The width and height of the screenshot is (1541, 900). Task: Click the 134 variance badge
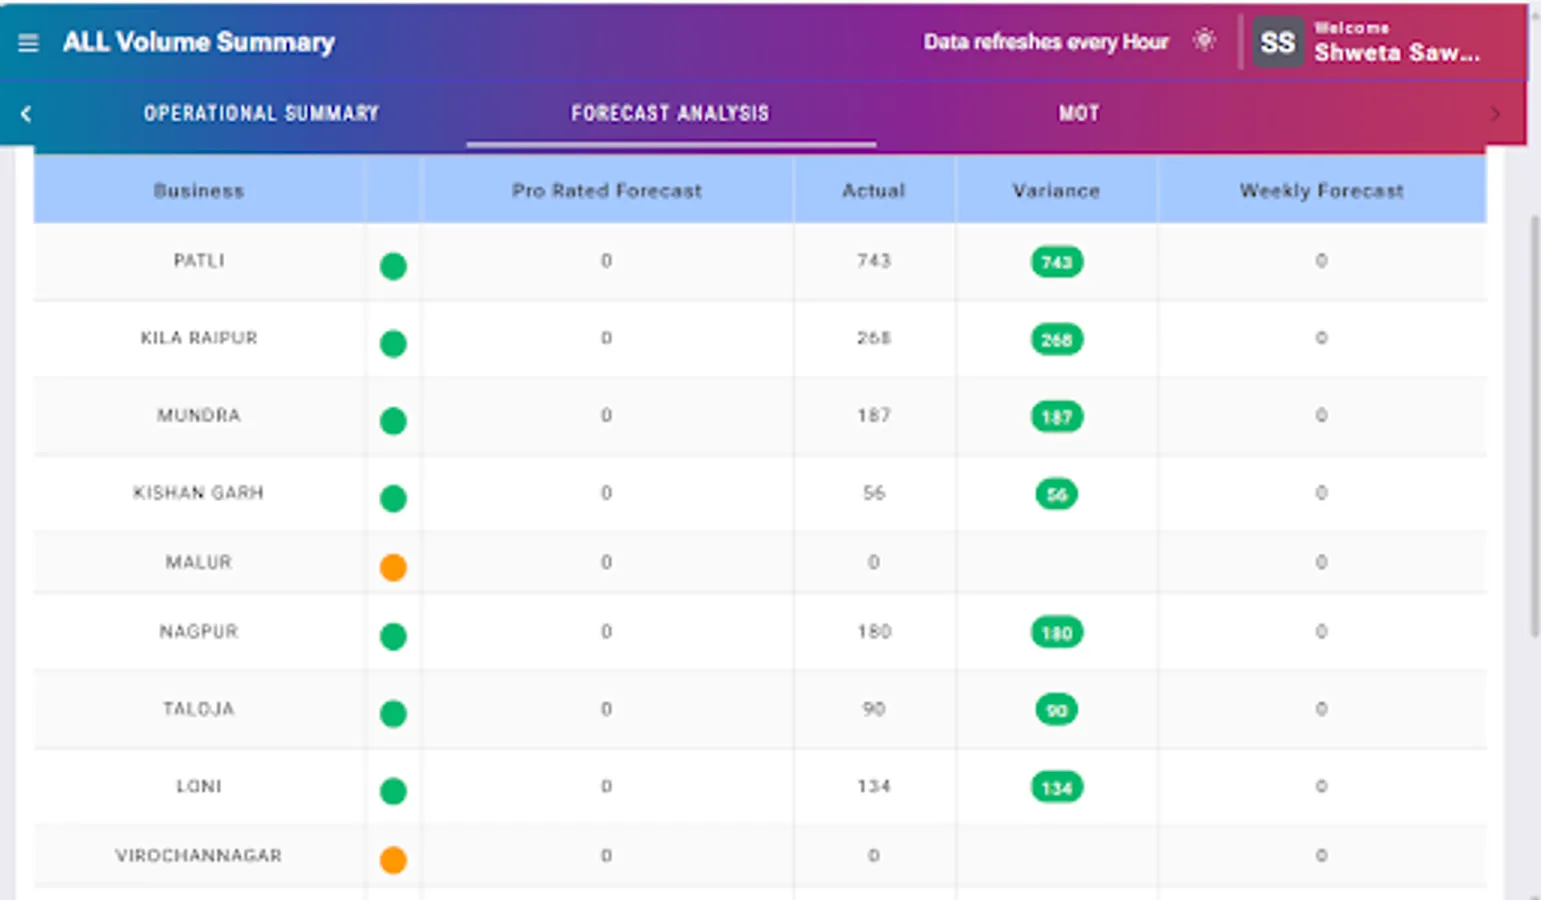pos(1057,788)
